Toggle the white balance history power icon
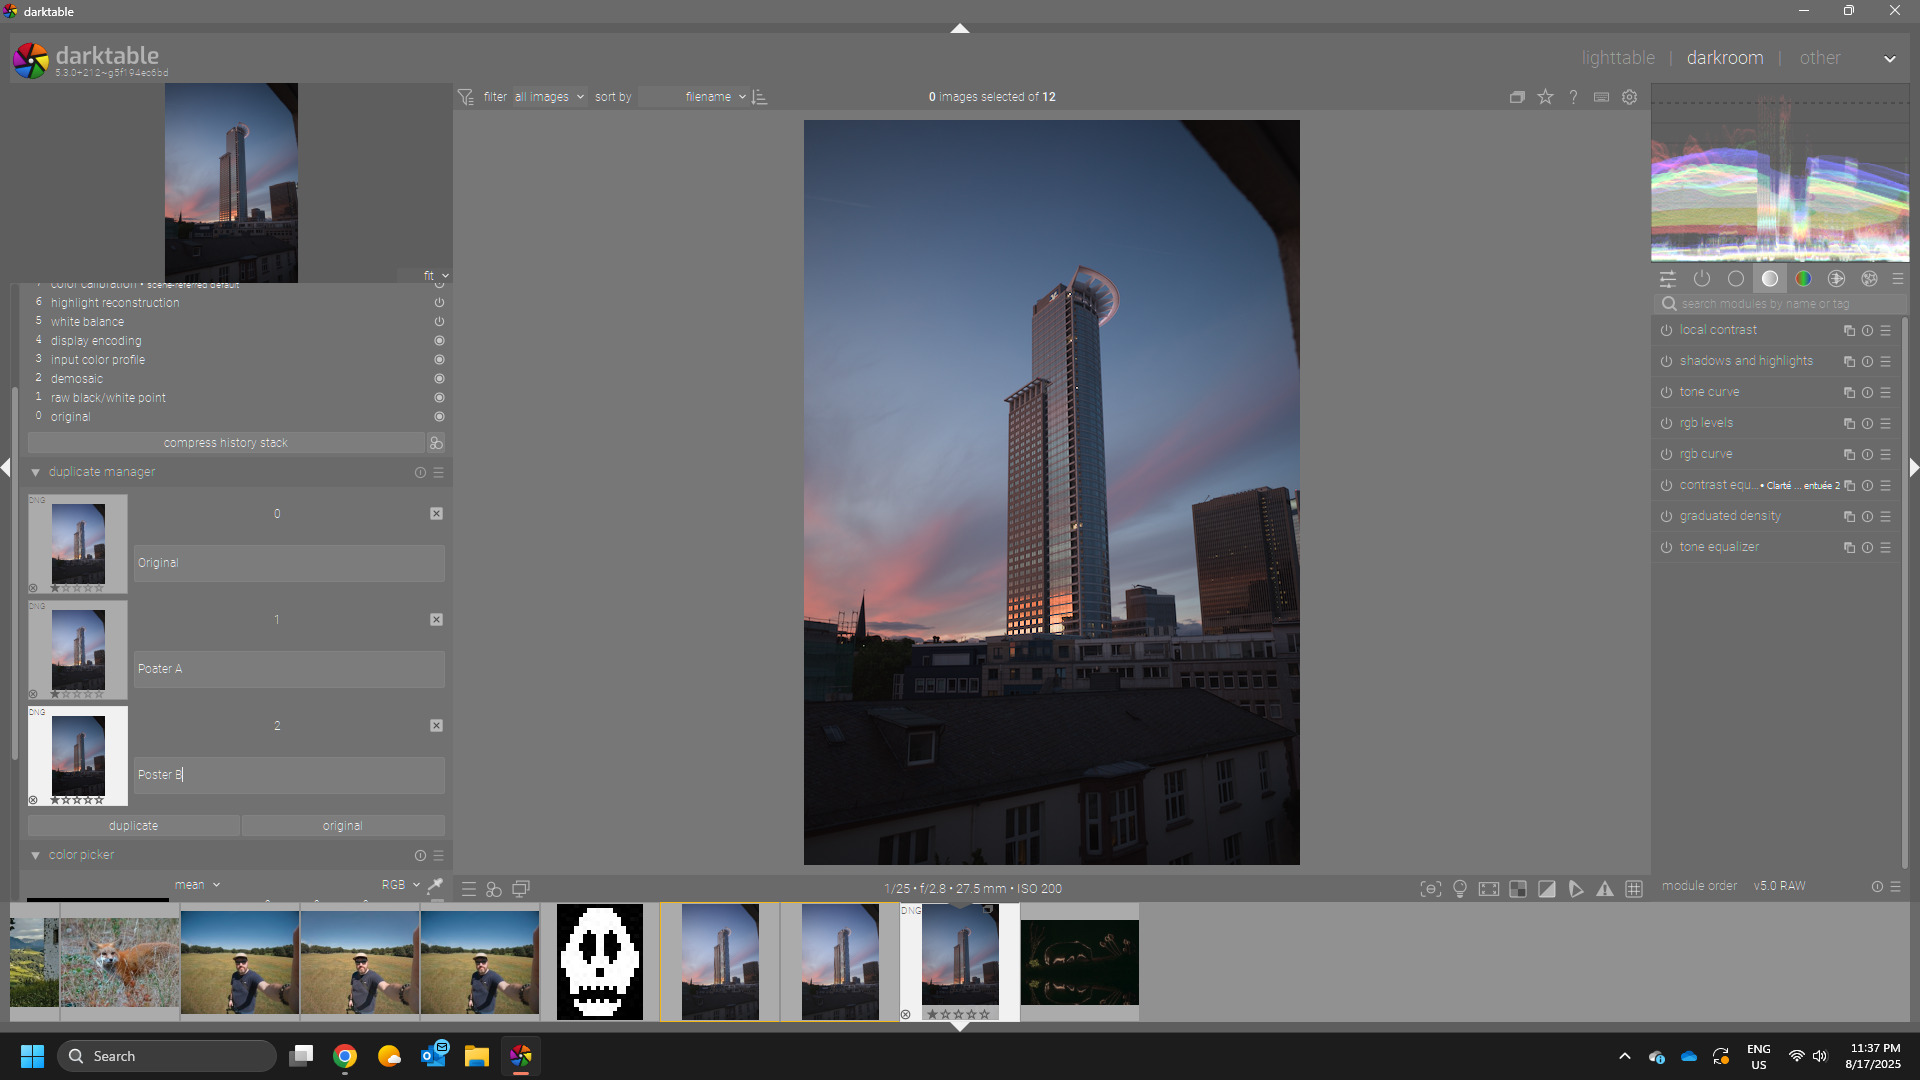 pyautogui.click(x=439, y=322)
